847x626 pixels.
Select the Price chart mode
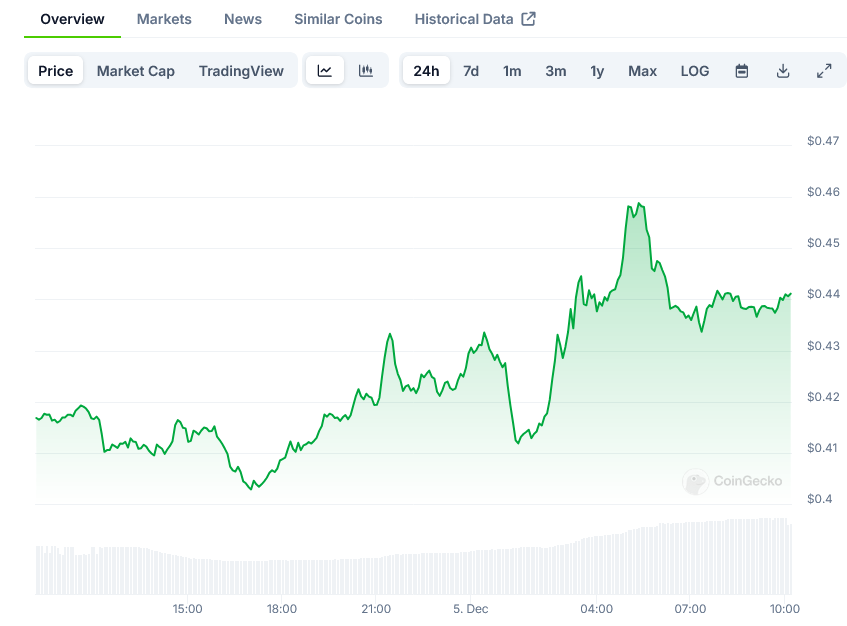[56, 71]
